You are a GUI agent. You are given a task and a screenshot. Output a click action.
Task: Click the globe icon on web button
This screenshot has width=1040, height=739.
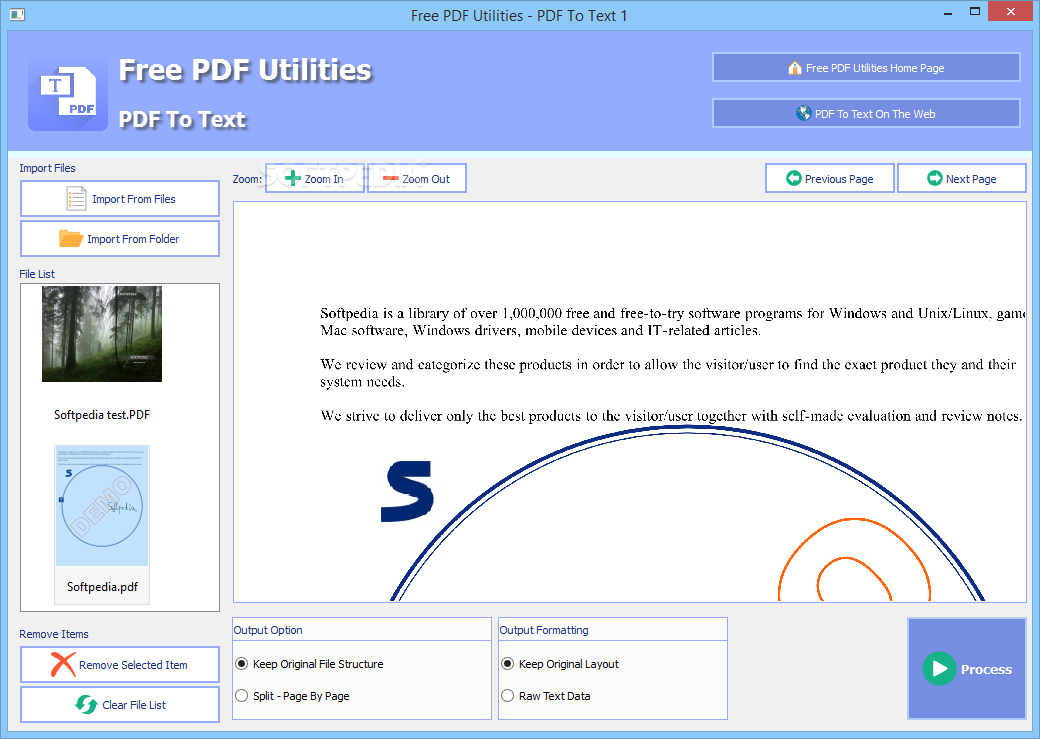tap(803, 113)
